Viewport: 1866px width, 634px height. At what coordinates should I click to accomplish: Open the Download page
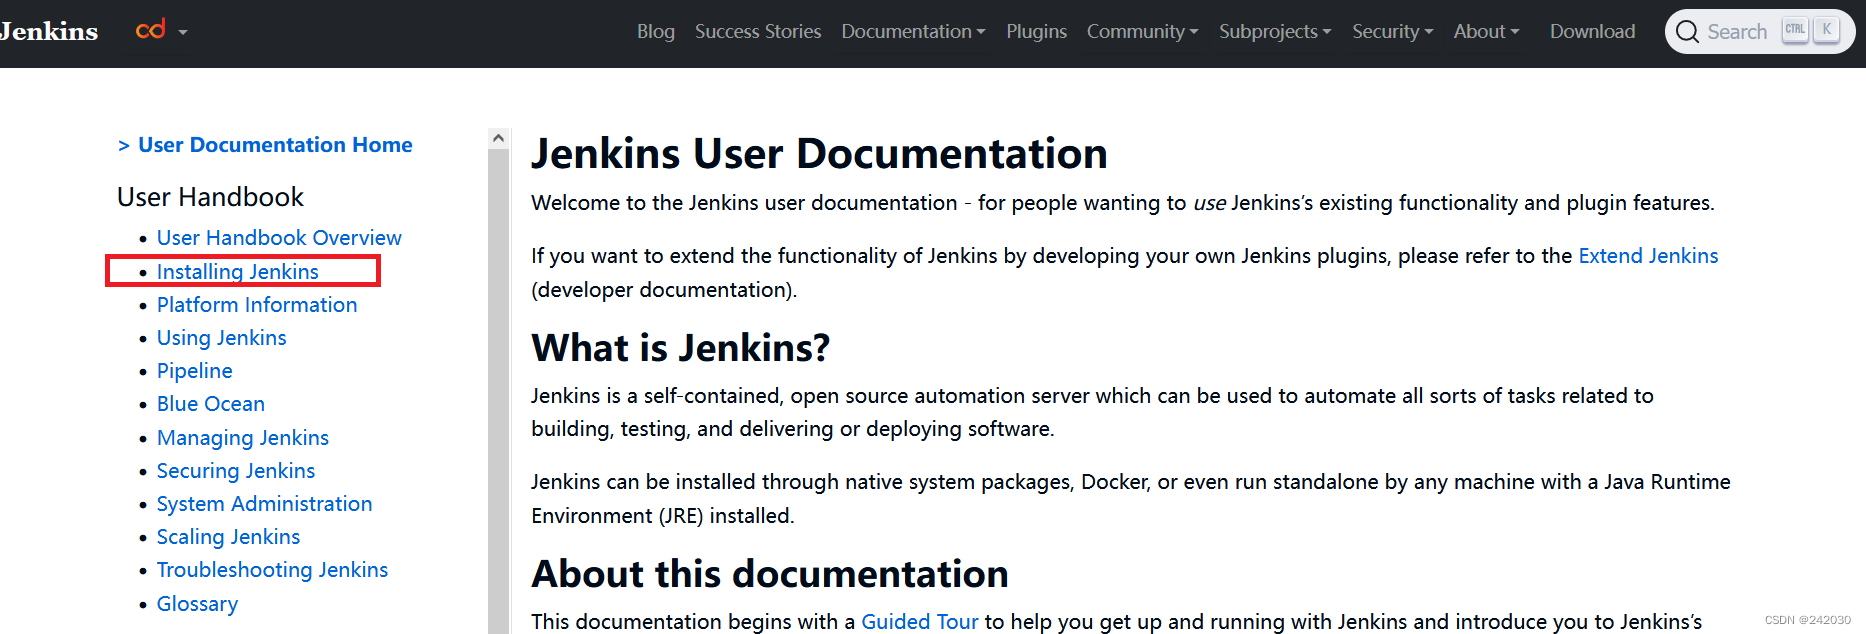(1592, 32)
